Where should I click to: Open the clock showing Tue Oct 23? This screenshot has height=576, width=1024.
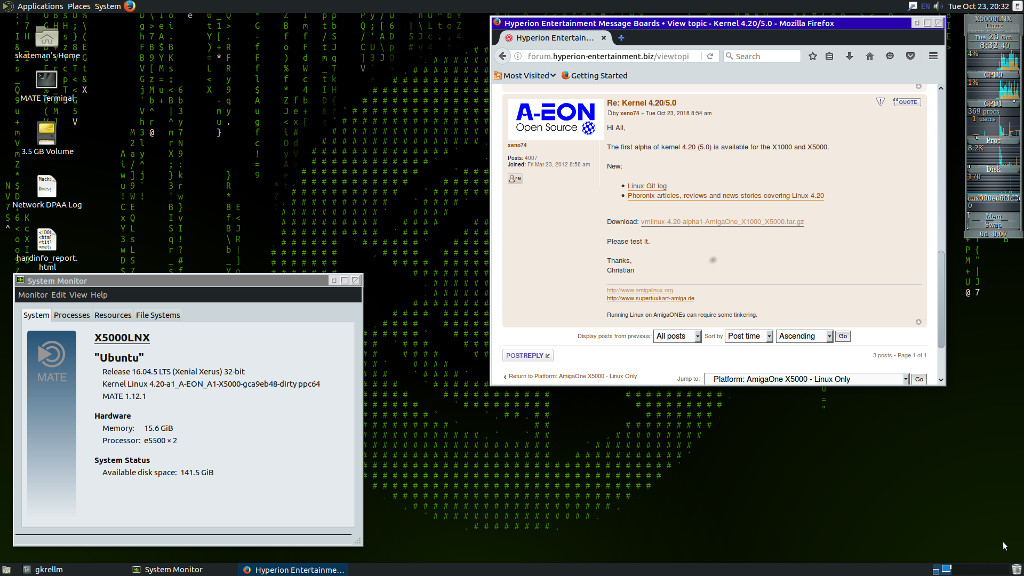click(978, 6)
